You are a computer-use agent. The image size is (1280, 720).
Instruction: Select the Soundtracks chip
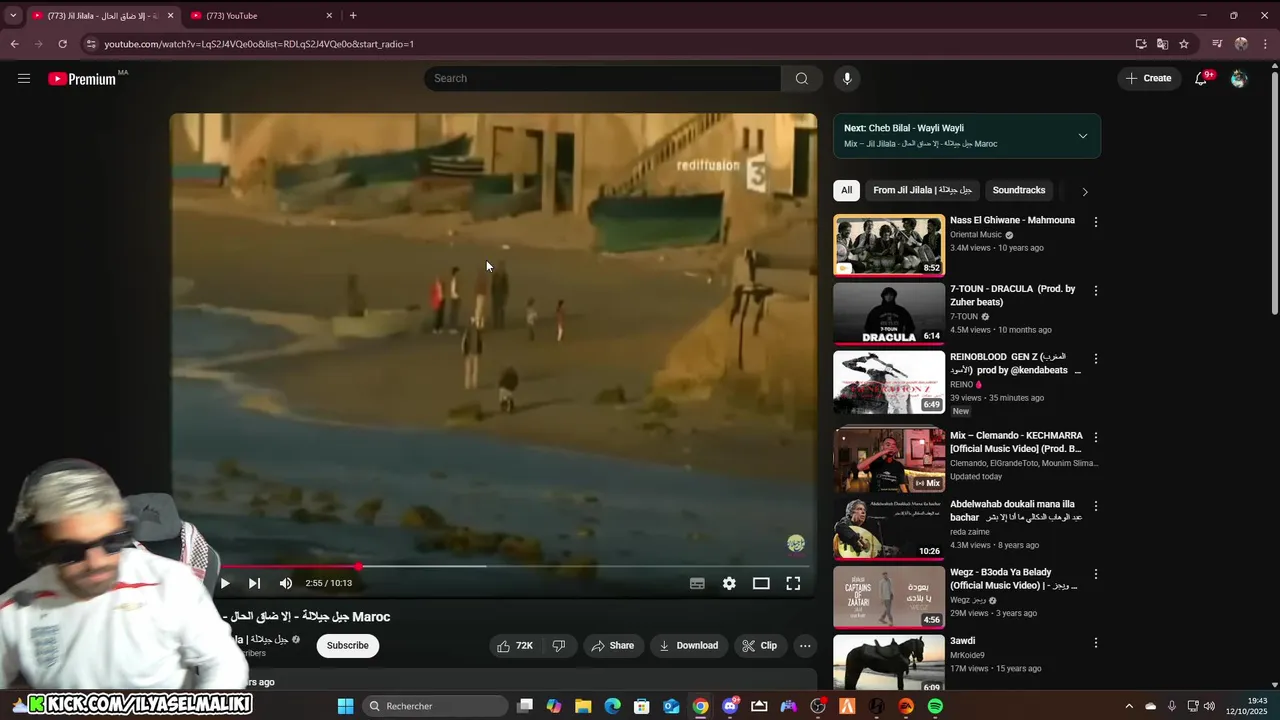1019,190
